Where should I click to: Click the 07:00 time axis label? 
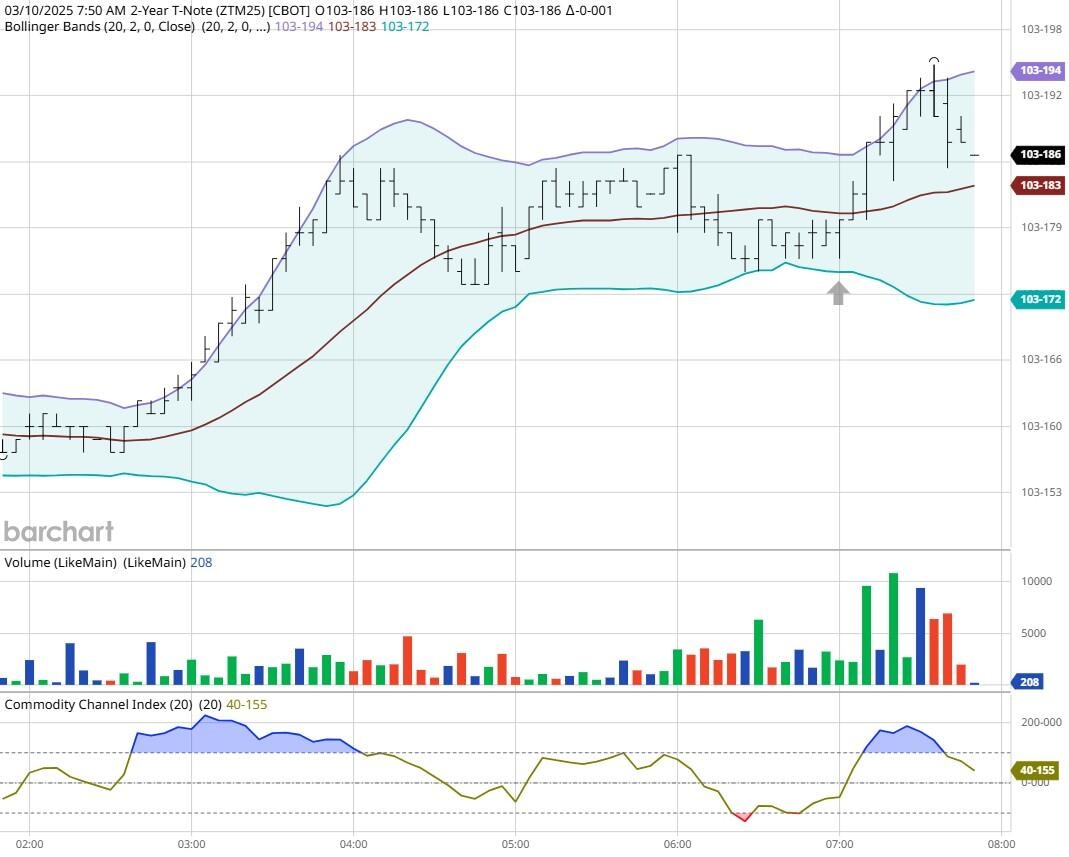[x=838, y=843]
